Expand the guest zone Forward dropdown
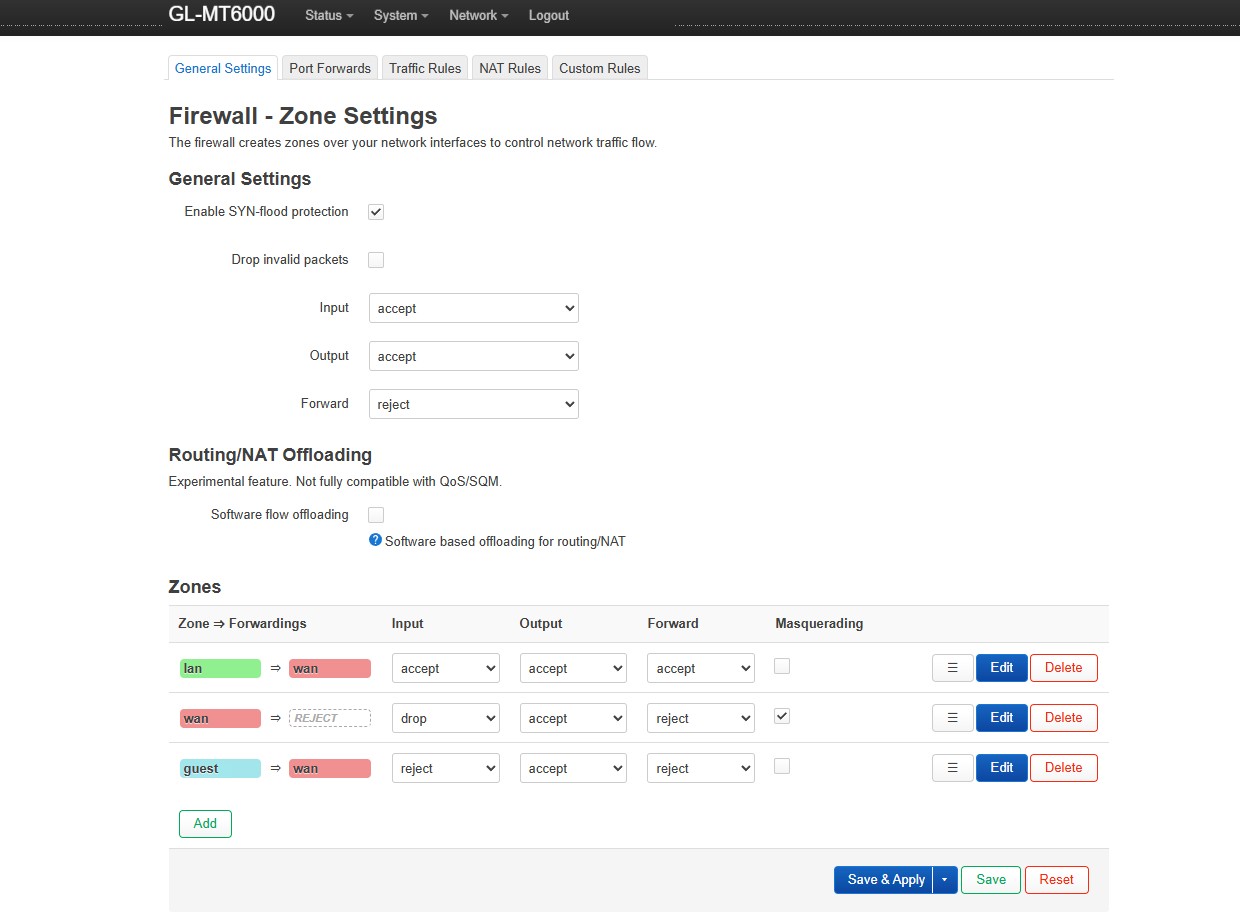The width and height of the screenshot is (1240, 923). [701, 768]
